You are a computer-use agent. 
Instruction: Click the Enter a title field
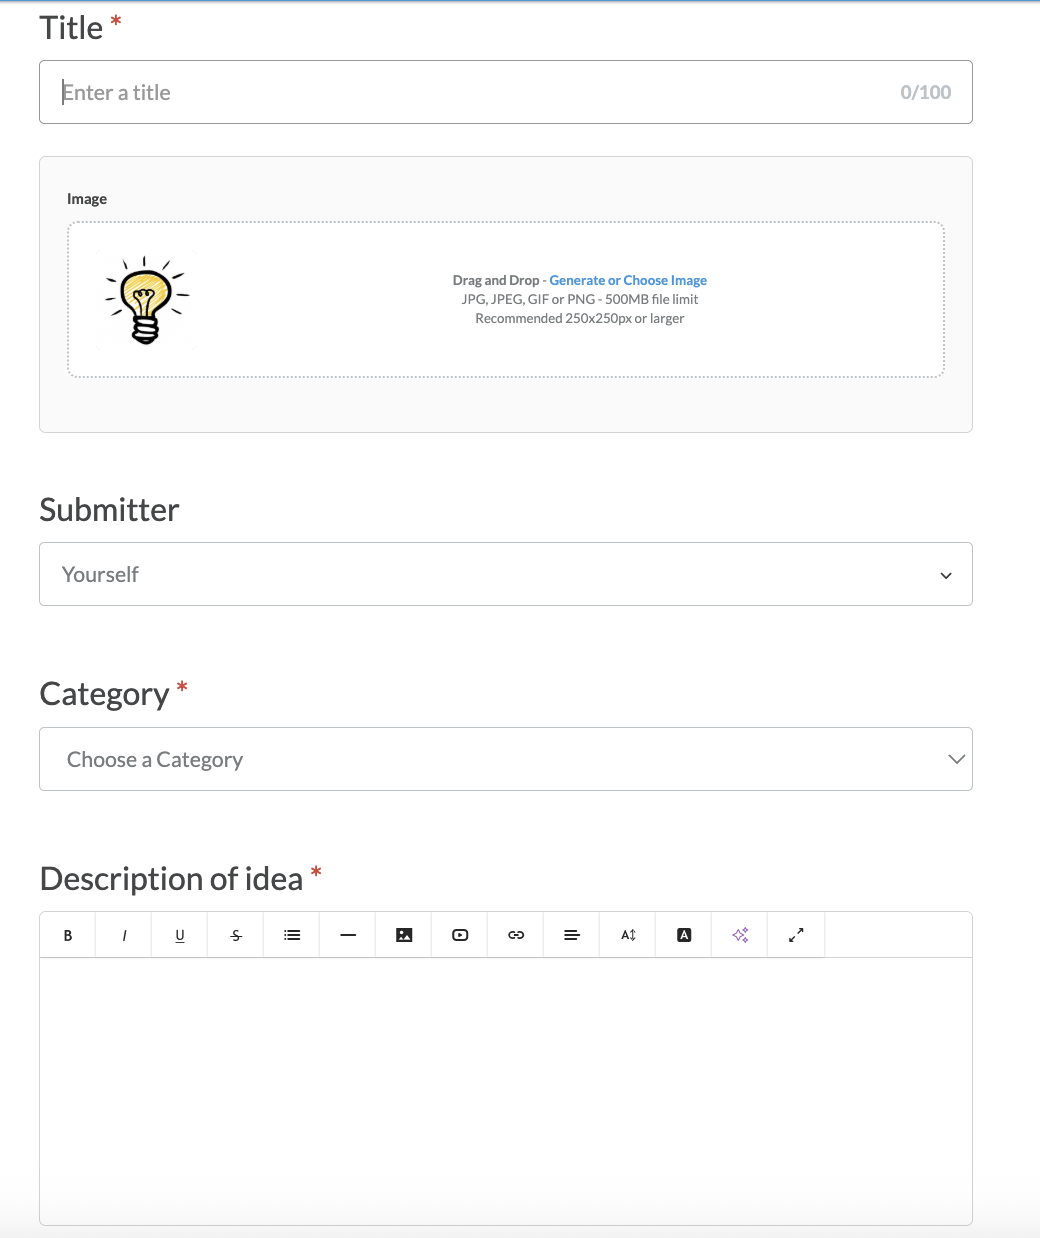coord(506,92)
